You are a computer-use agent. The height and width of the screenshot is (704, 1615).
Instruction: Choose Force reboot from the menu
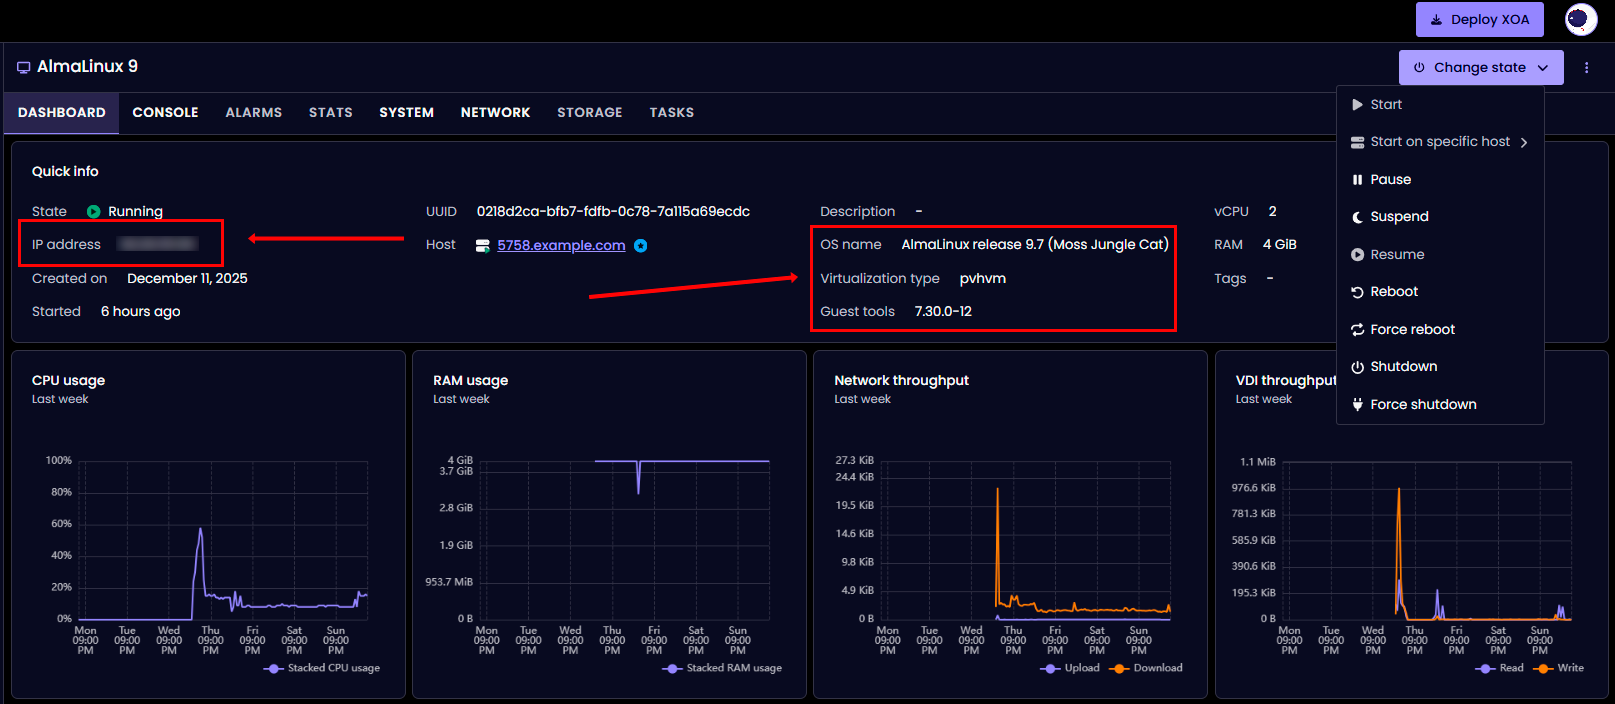[1412, 330]
